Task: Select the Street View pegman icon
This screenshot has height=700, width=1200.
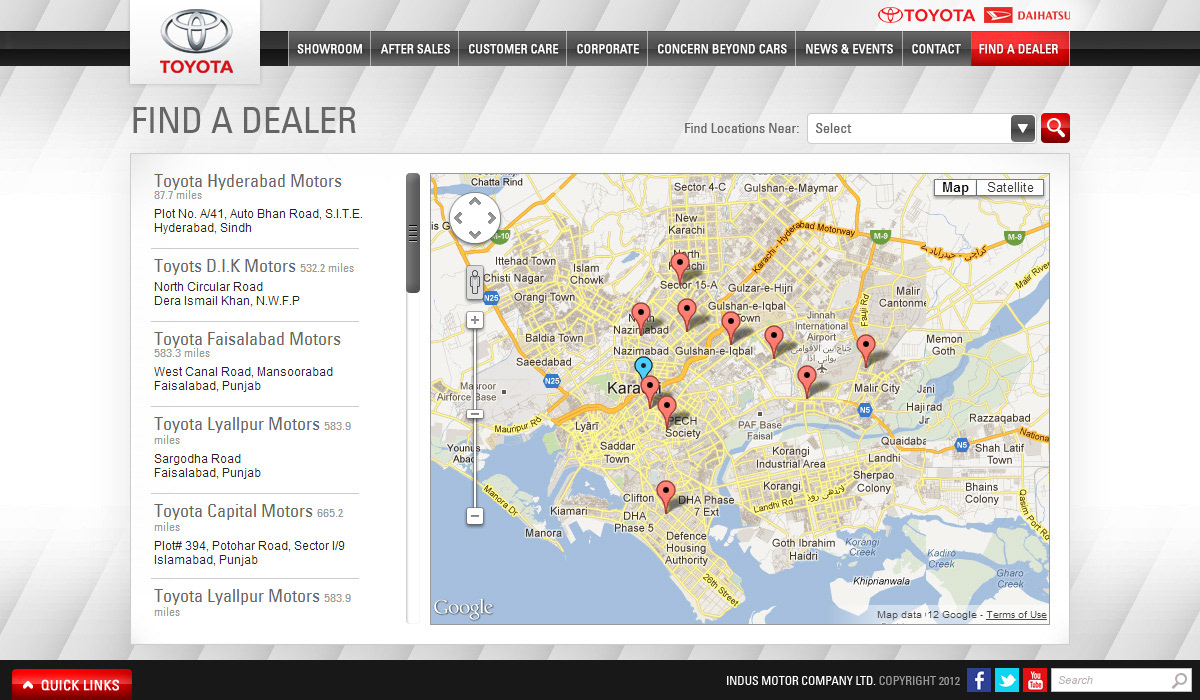Action: coord(475,282)
